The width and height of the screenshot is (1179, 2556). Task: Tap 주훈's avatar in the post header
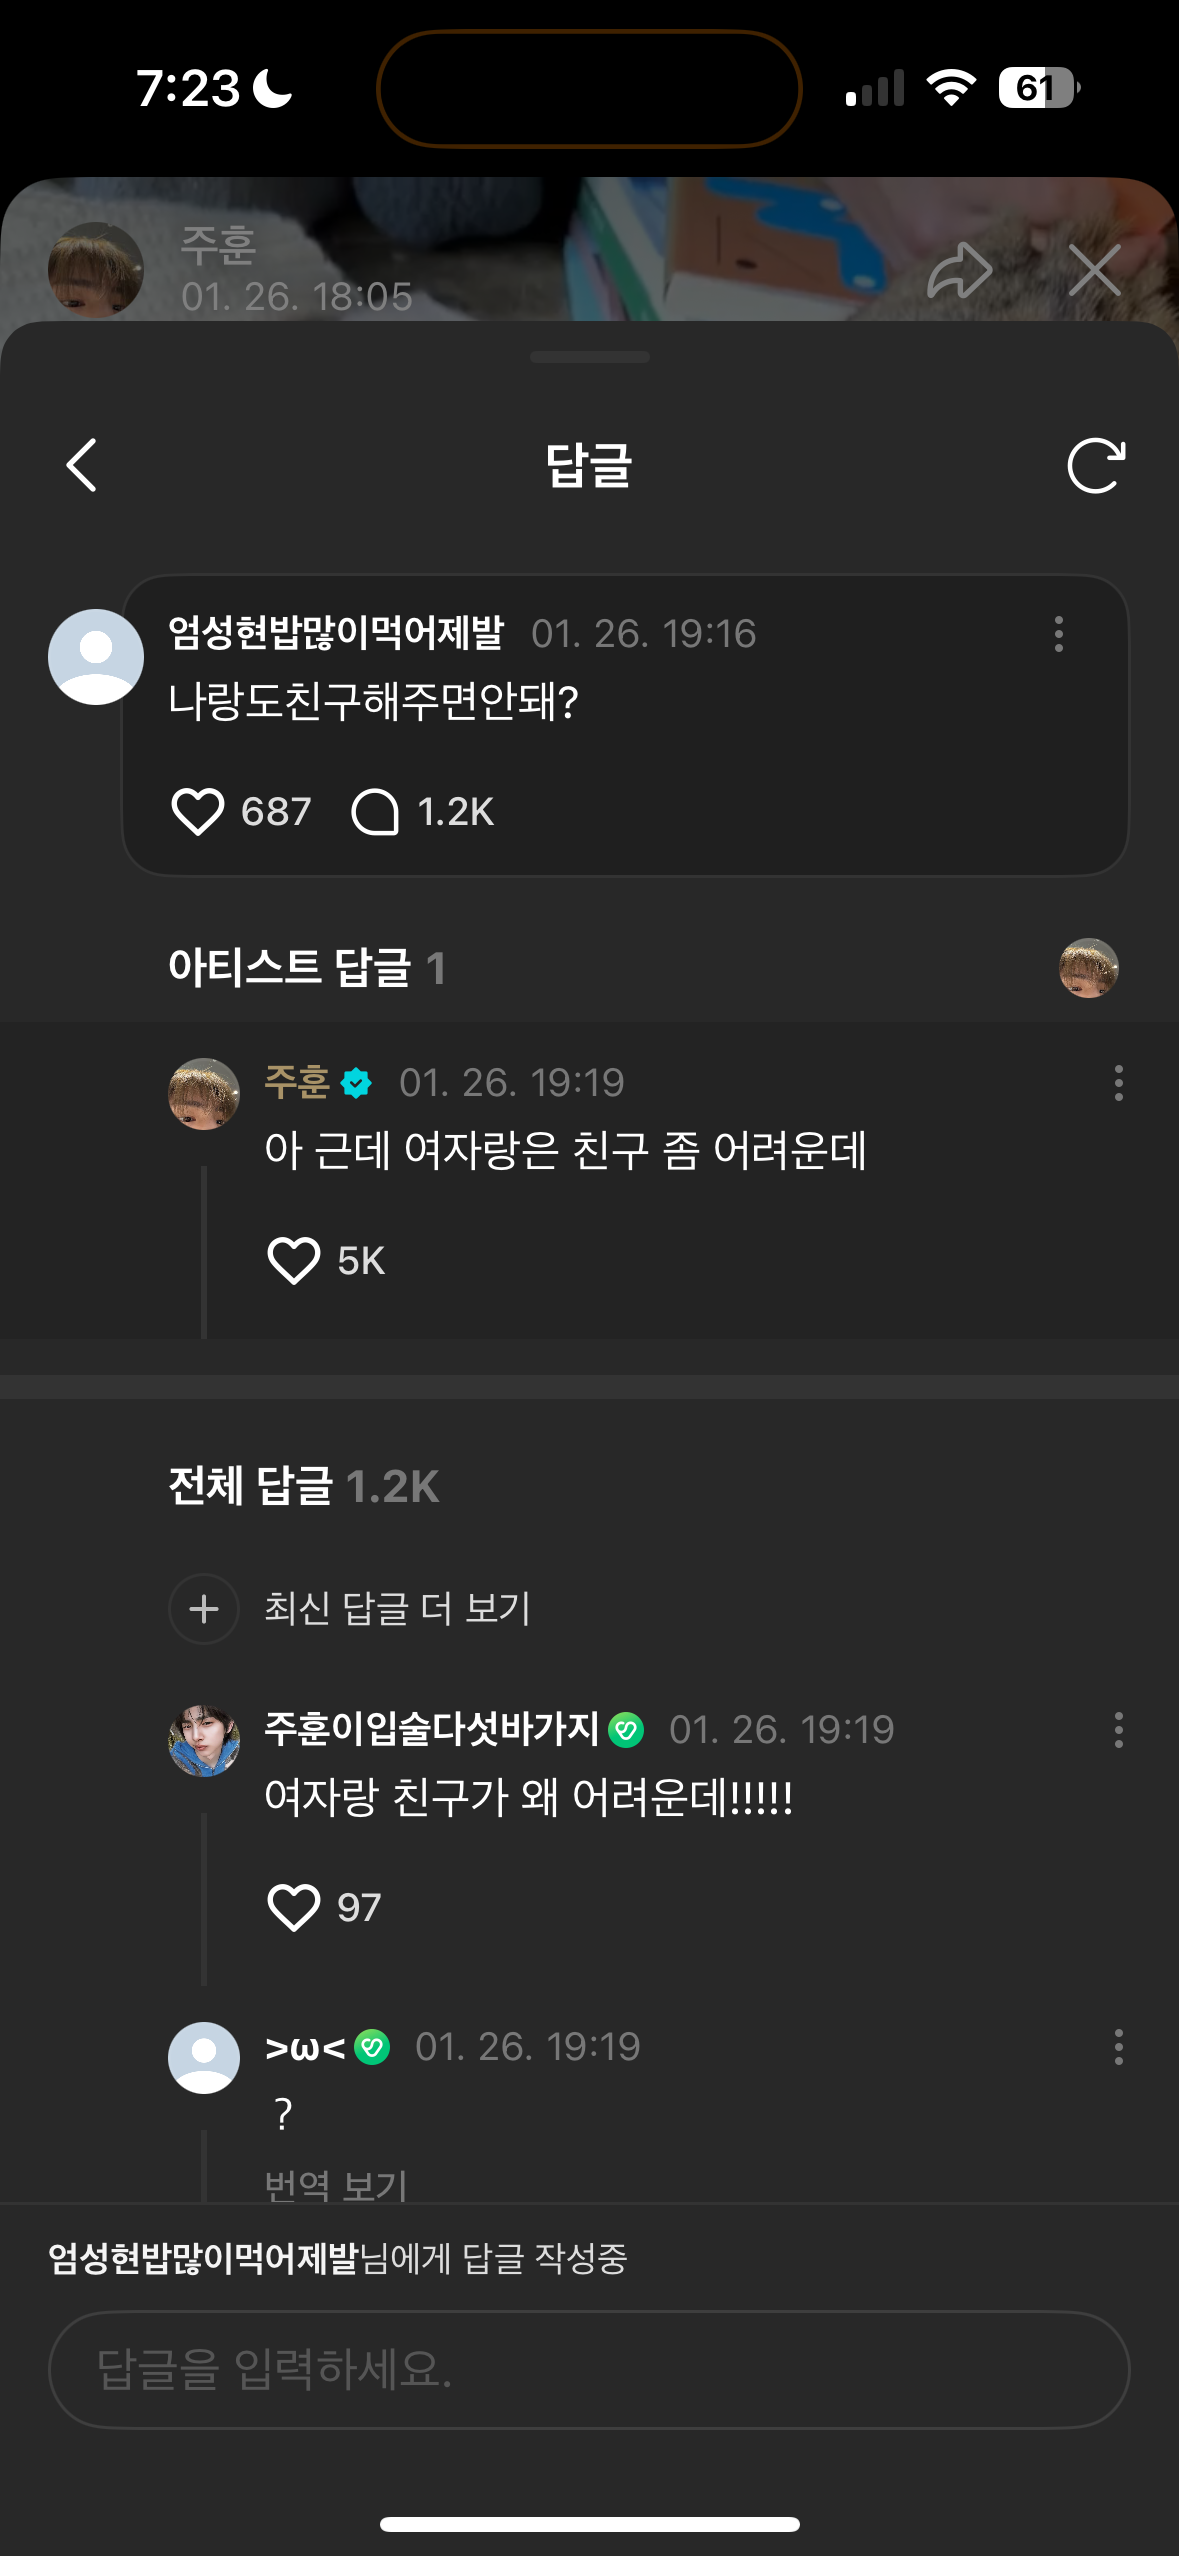coord(95,270)
